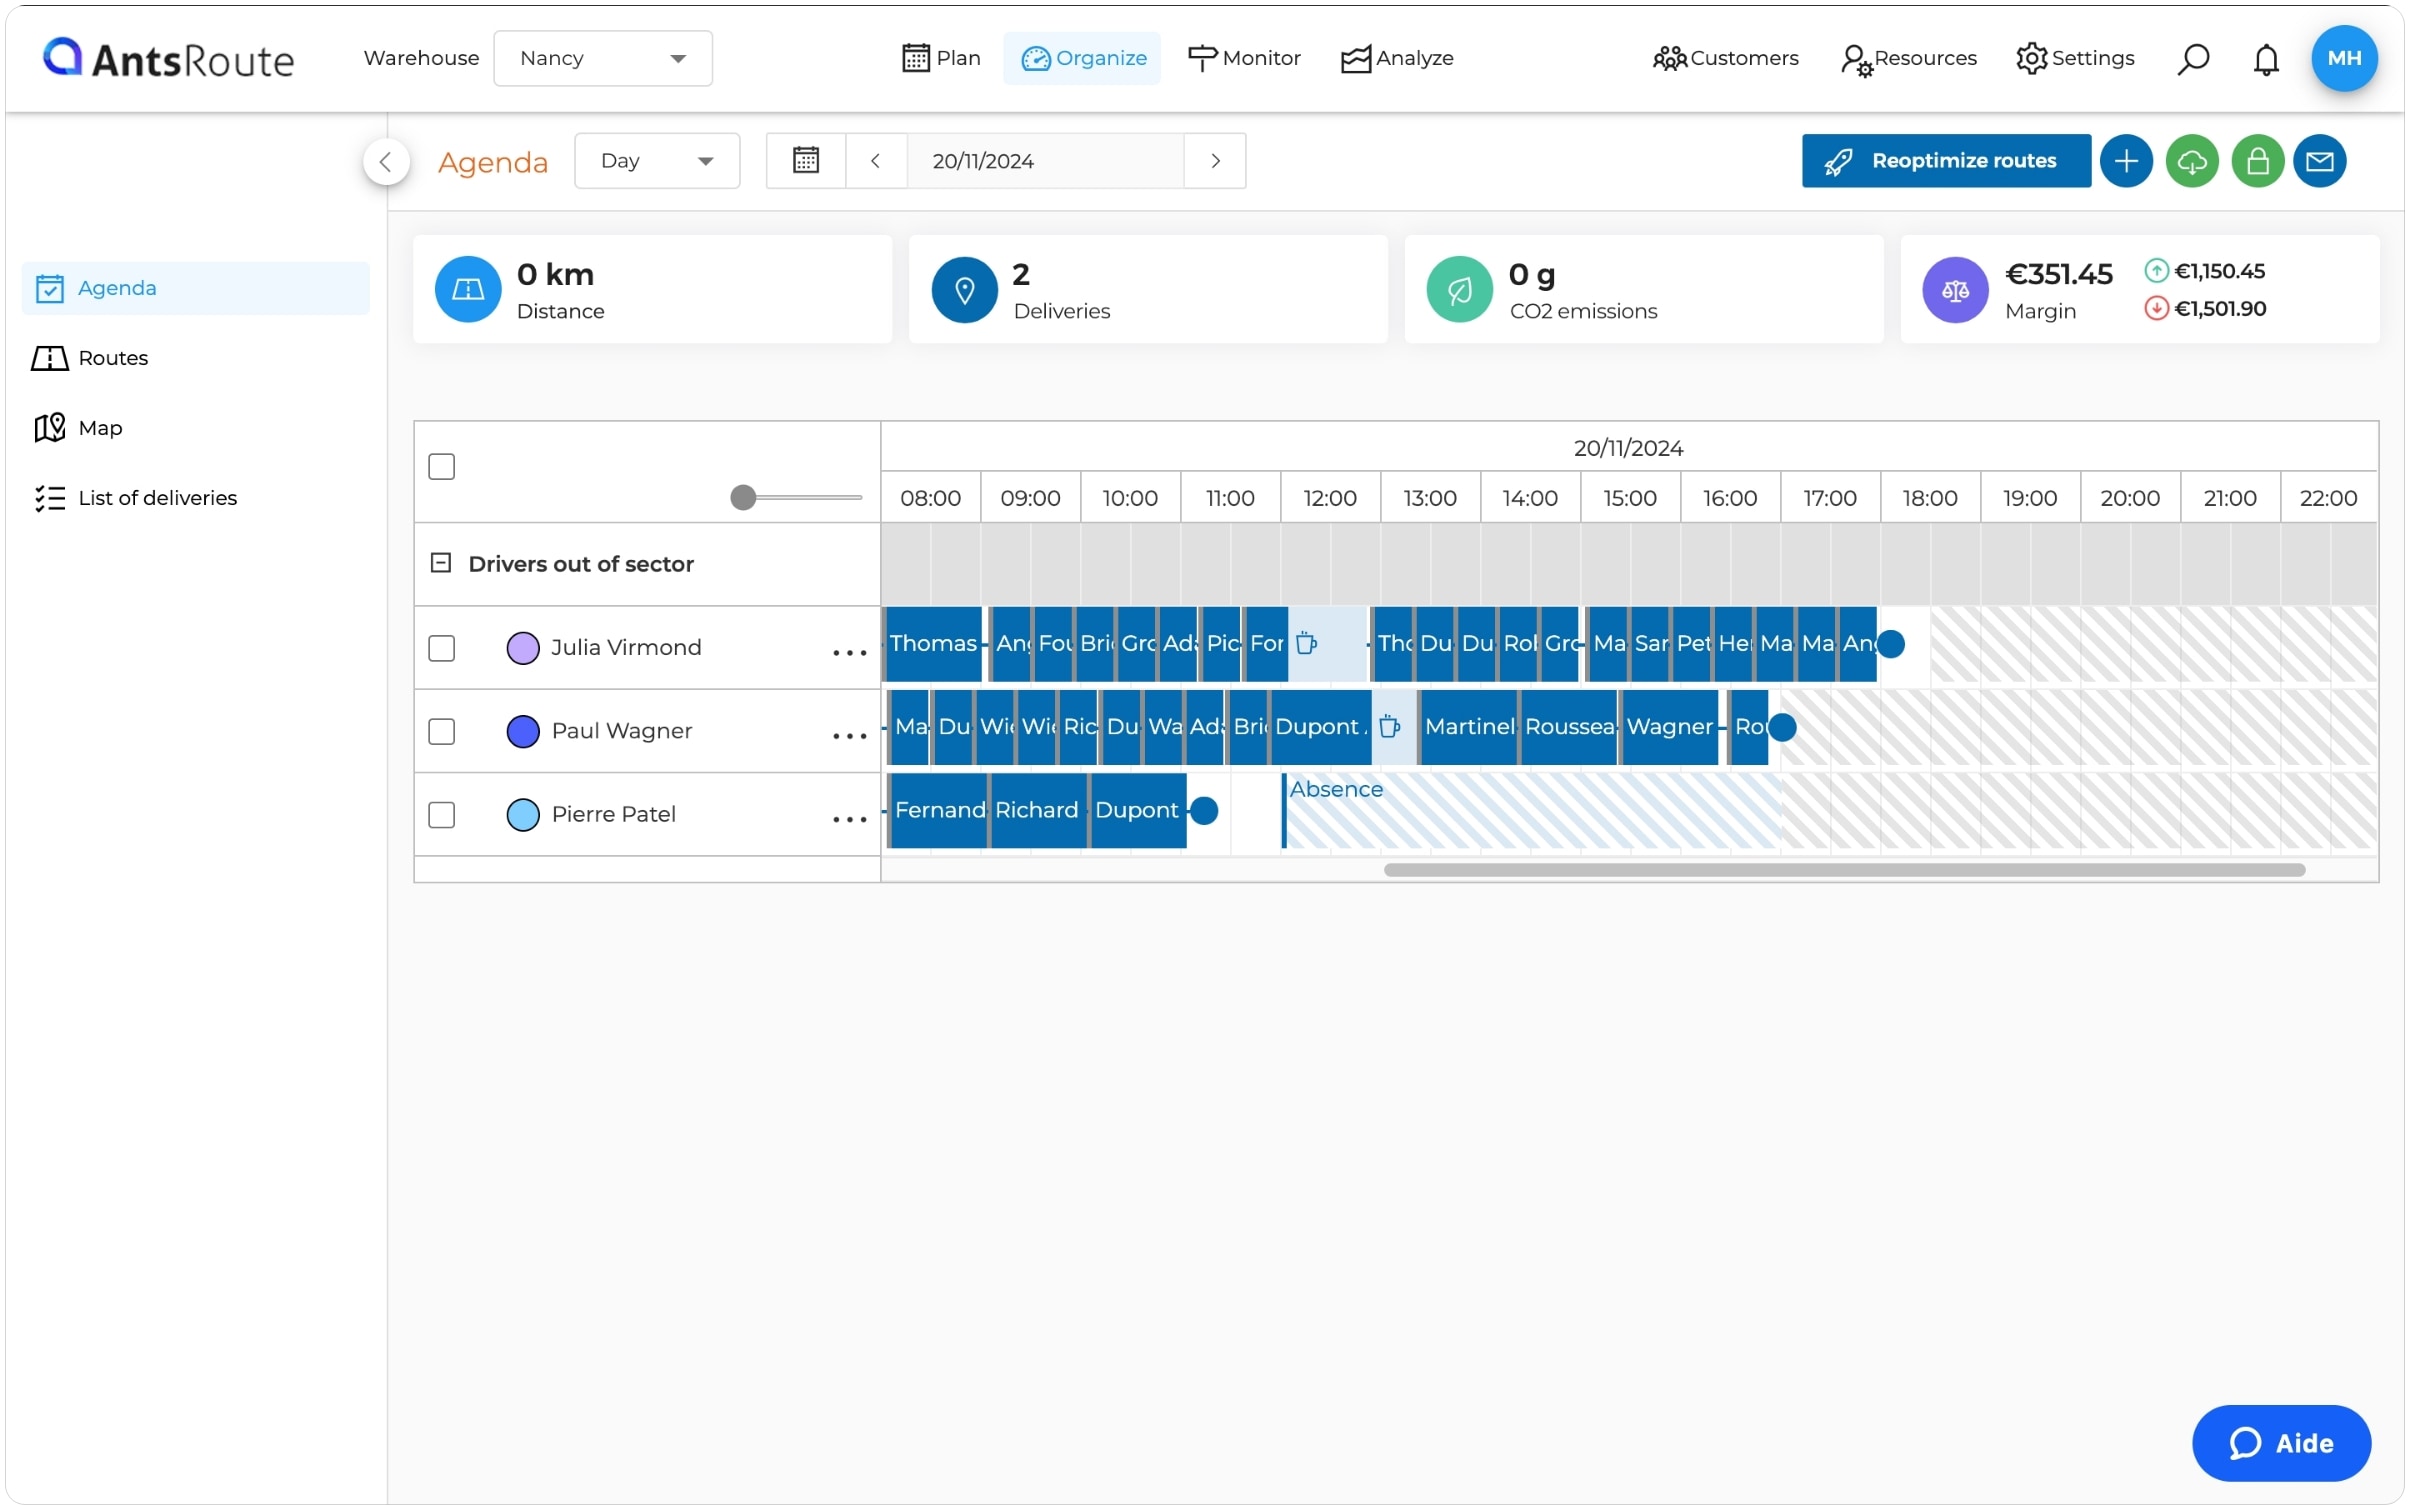Image resolution: width=2410 pixels, height=1510 pixels.
Task: Click the blue envelope mail icon
Action: point(2319,161)
